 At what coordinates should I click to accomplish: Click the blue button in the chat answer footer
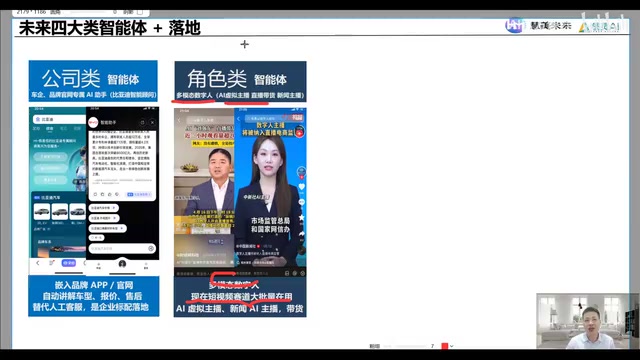[x=139, y=194]
